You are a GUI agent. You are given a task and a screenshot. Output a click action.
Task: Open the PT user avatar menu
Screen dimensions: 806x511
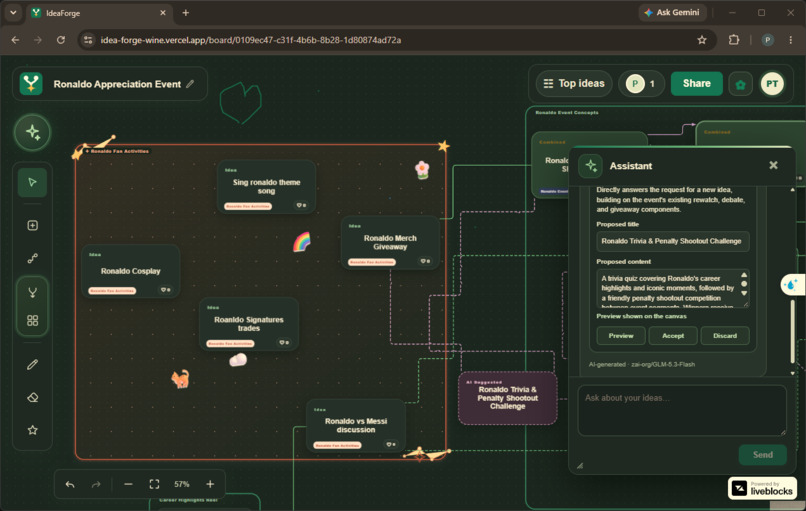coord(772,84)
